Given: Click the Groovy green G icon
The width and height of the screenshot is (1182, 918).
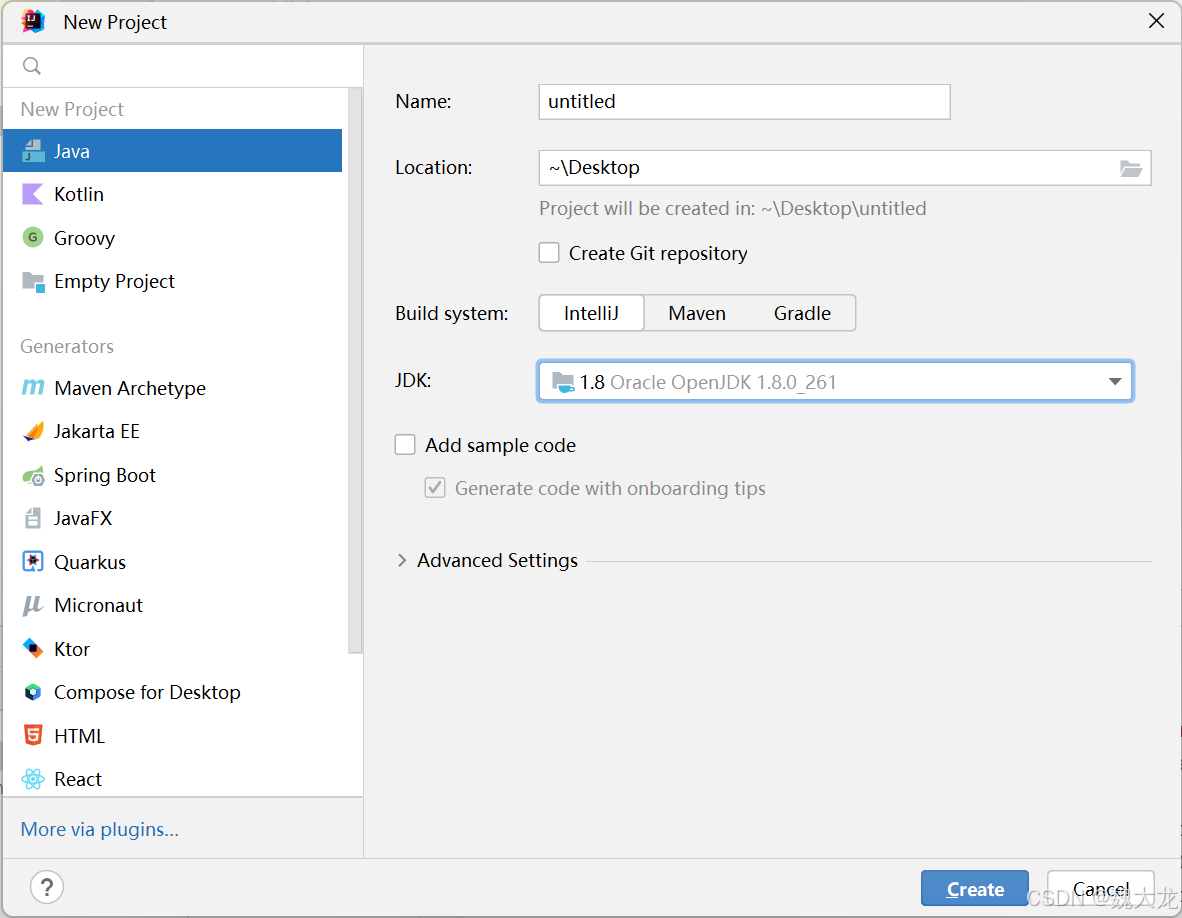Looking at the screenshot, I should tap(32, 237).
